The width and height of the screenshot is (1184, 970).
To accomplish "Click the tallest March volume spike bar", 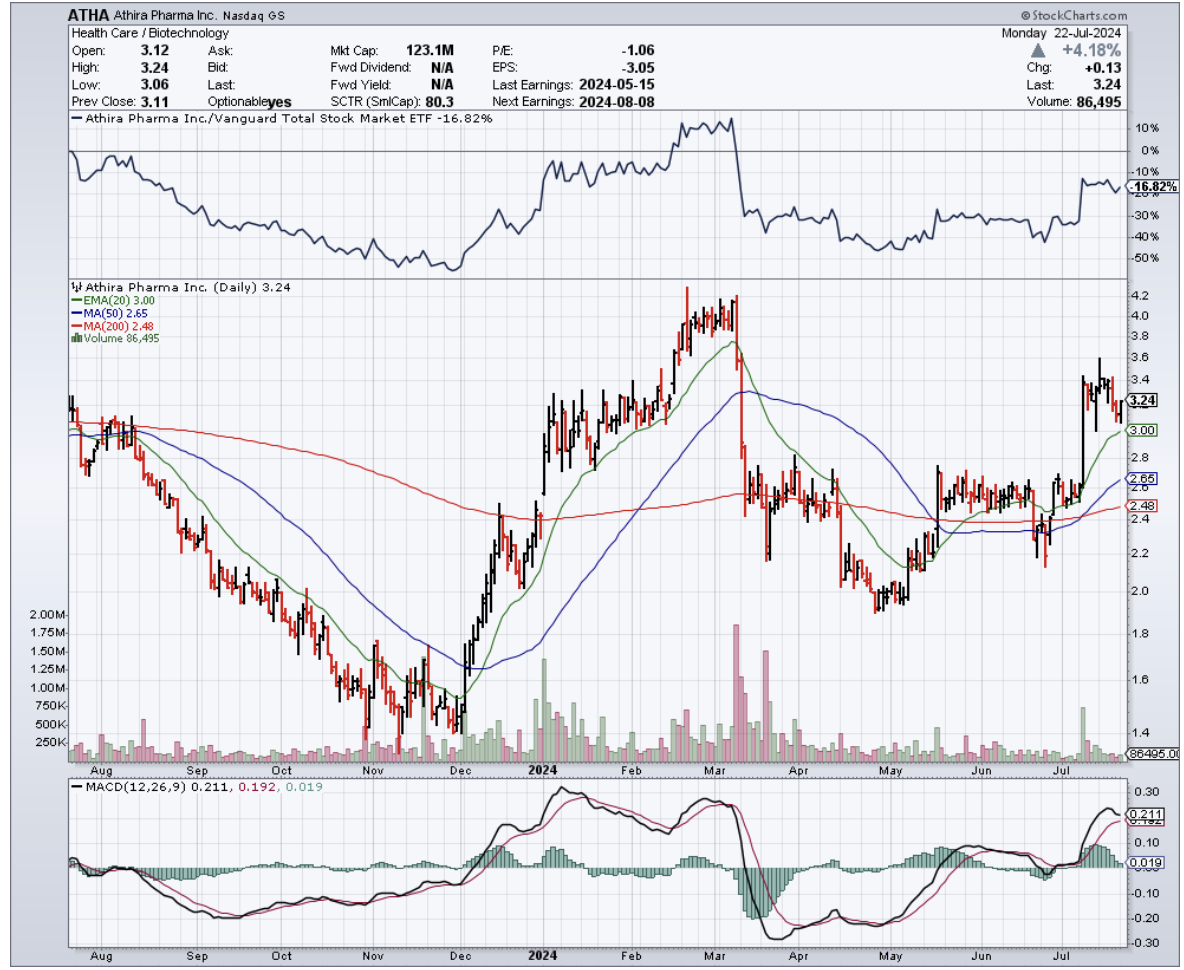I will coord(736,690).
